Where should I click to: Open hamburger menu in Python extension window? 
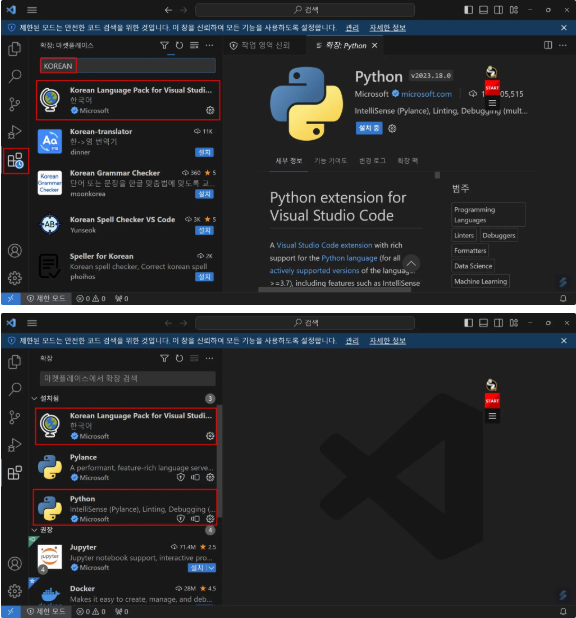32,10
